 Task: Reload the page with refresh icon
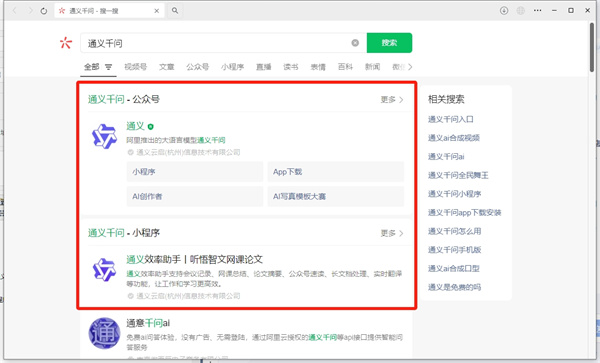point(44,11)
